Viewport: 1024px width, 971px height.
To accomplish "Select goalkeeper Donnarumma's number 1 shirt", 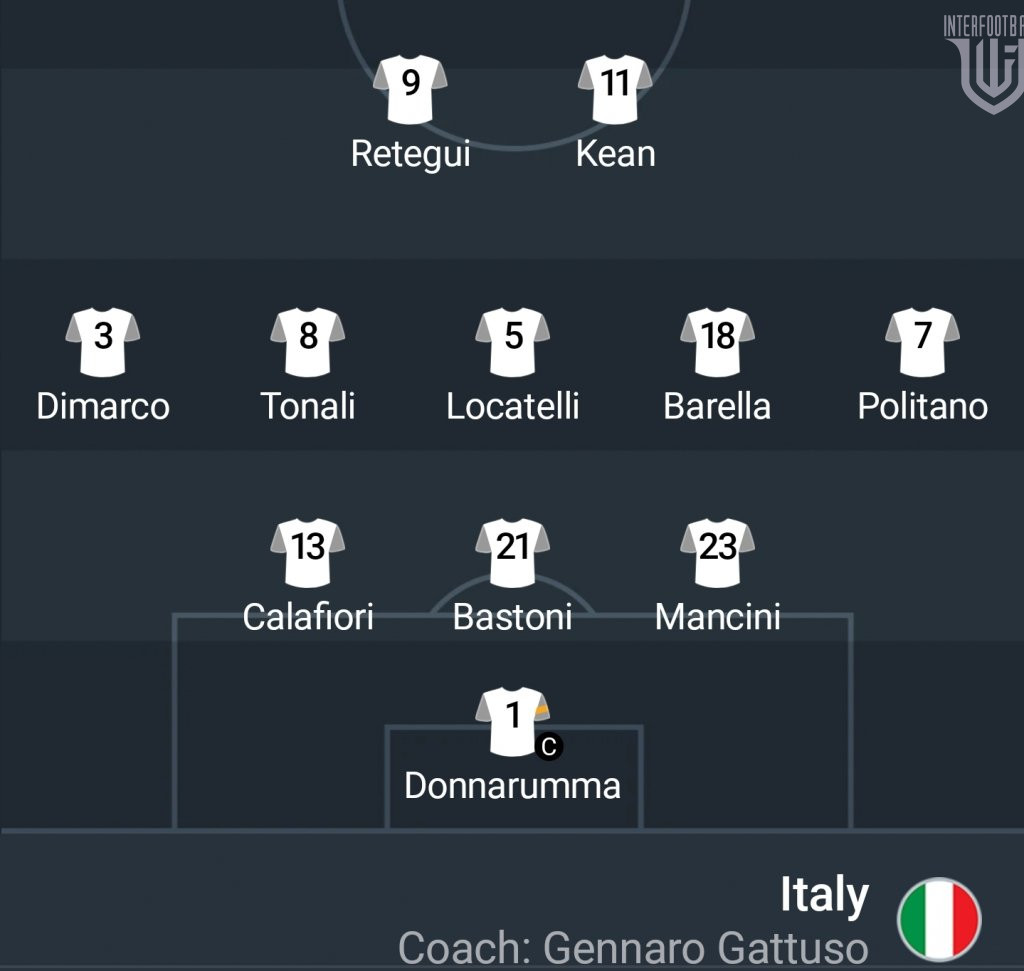I will tap(511, 720).
